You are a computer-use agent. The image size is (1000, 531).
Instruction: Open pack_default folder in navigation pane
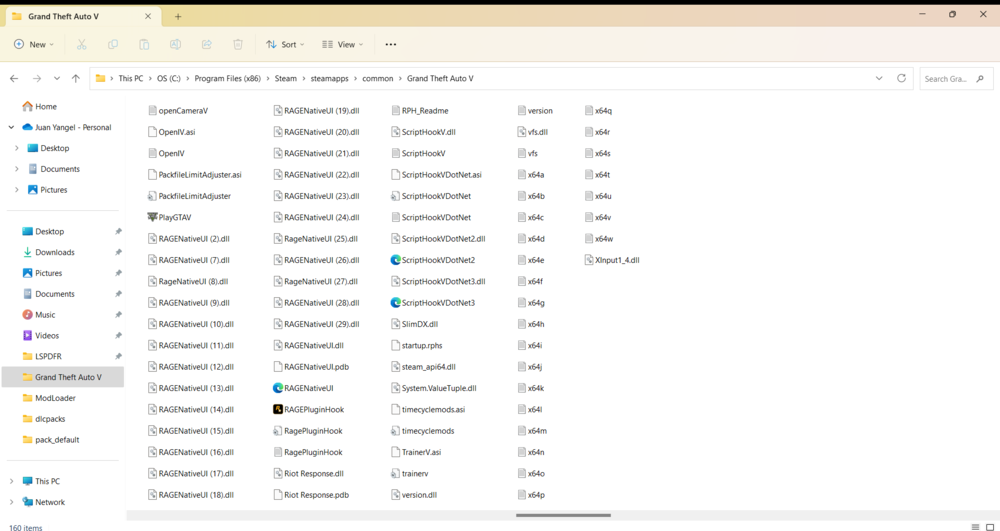50,440
